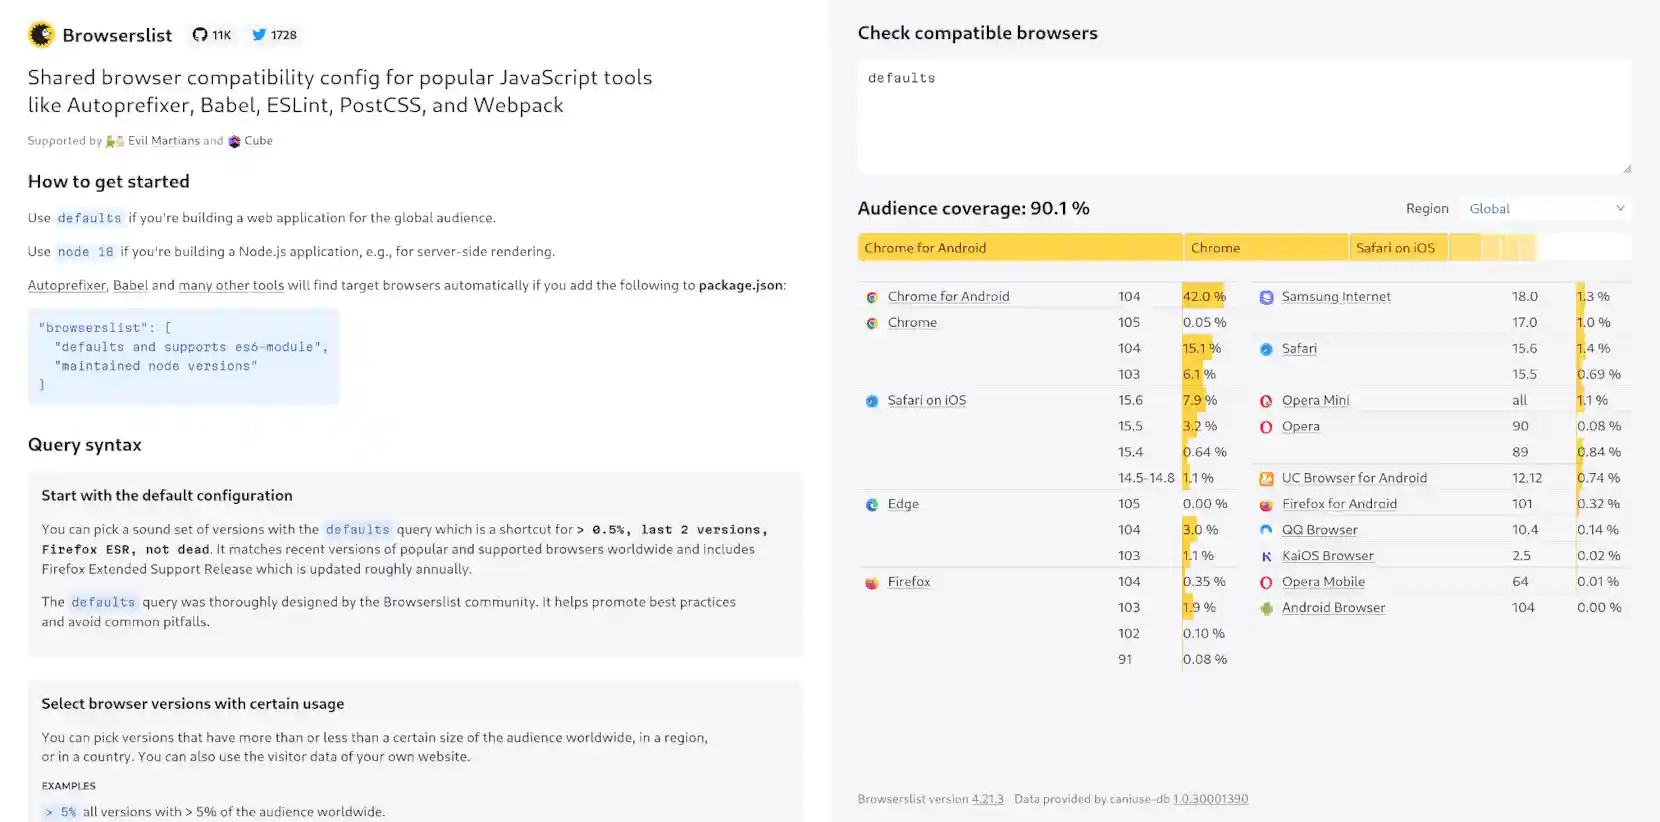Click the defaults query input field
Image resolution: width=1660 pixels, height=822 pixels.
tap(1243, 117)
